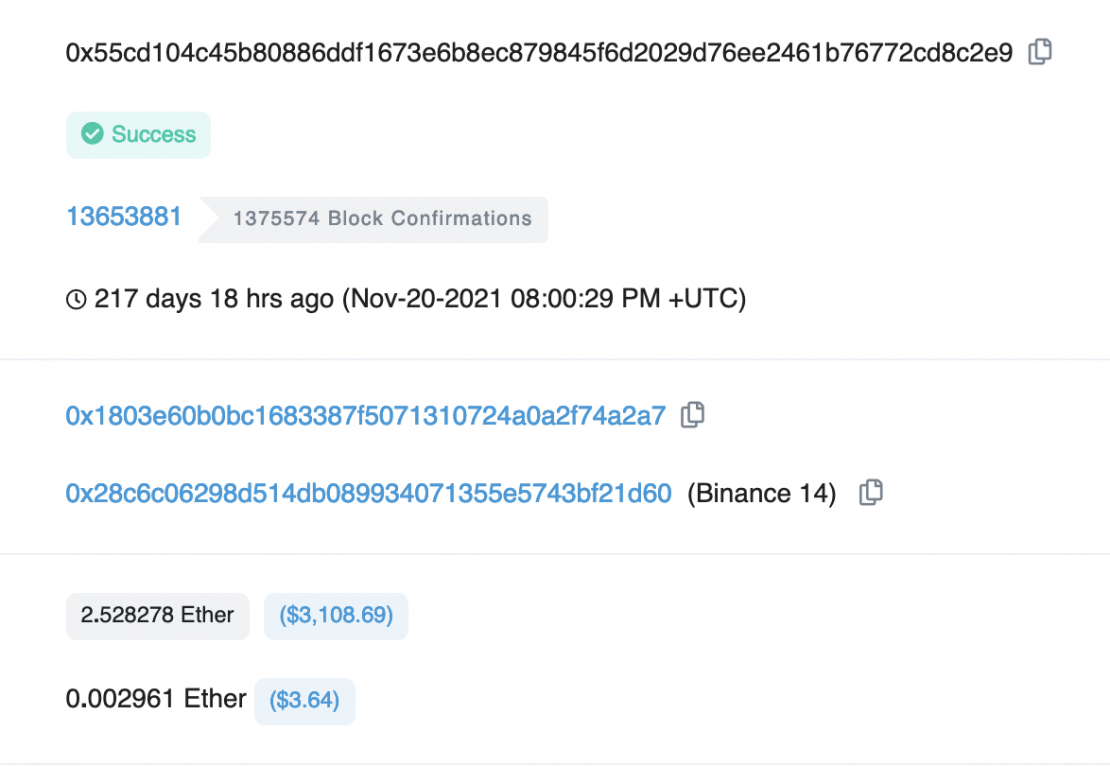The width and height of the screenshot is (1110, 766).
Task: Click the 2.528278 Ether value badge
Action: 157,615
